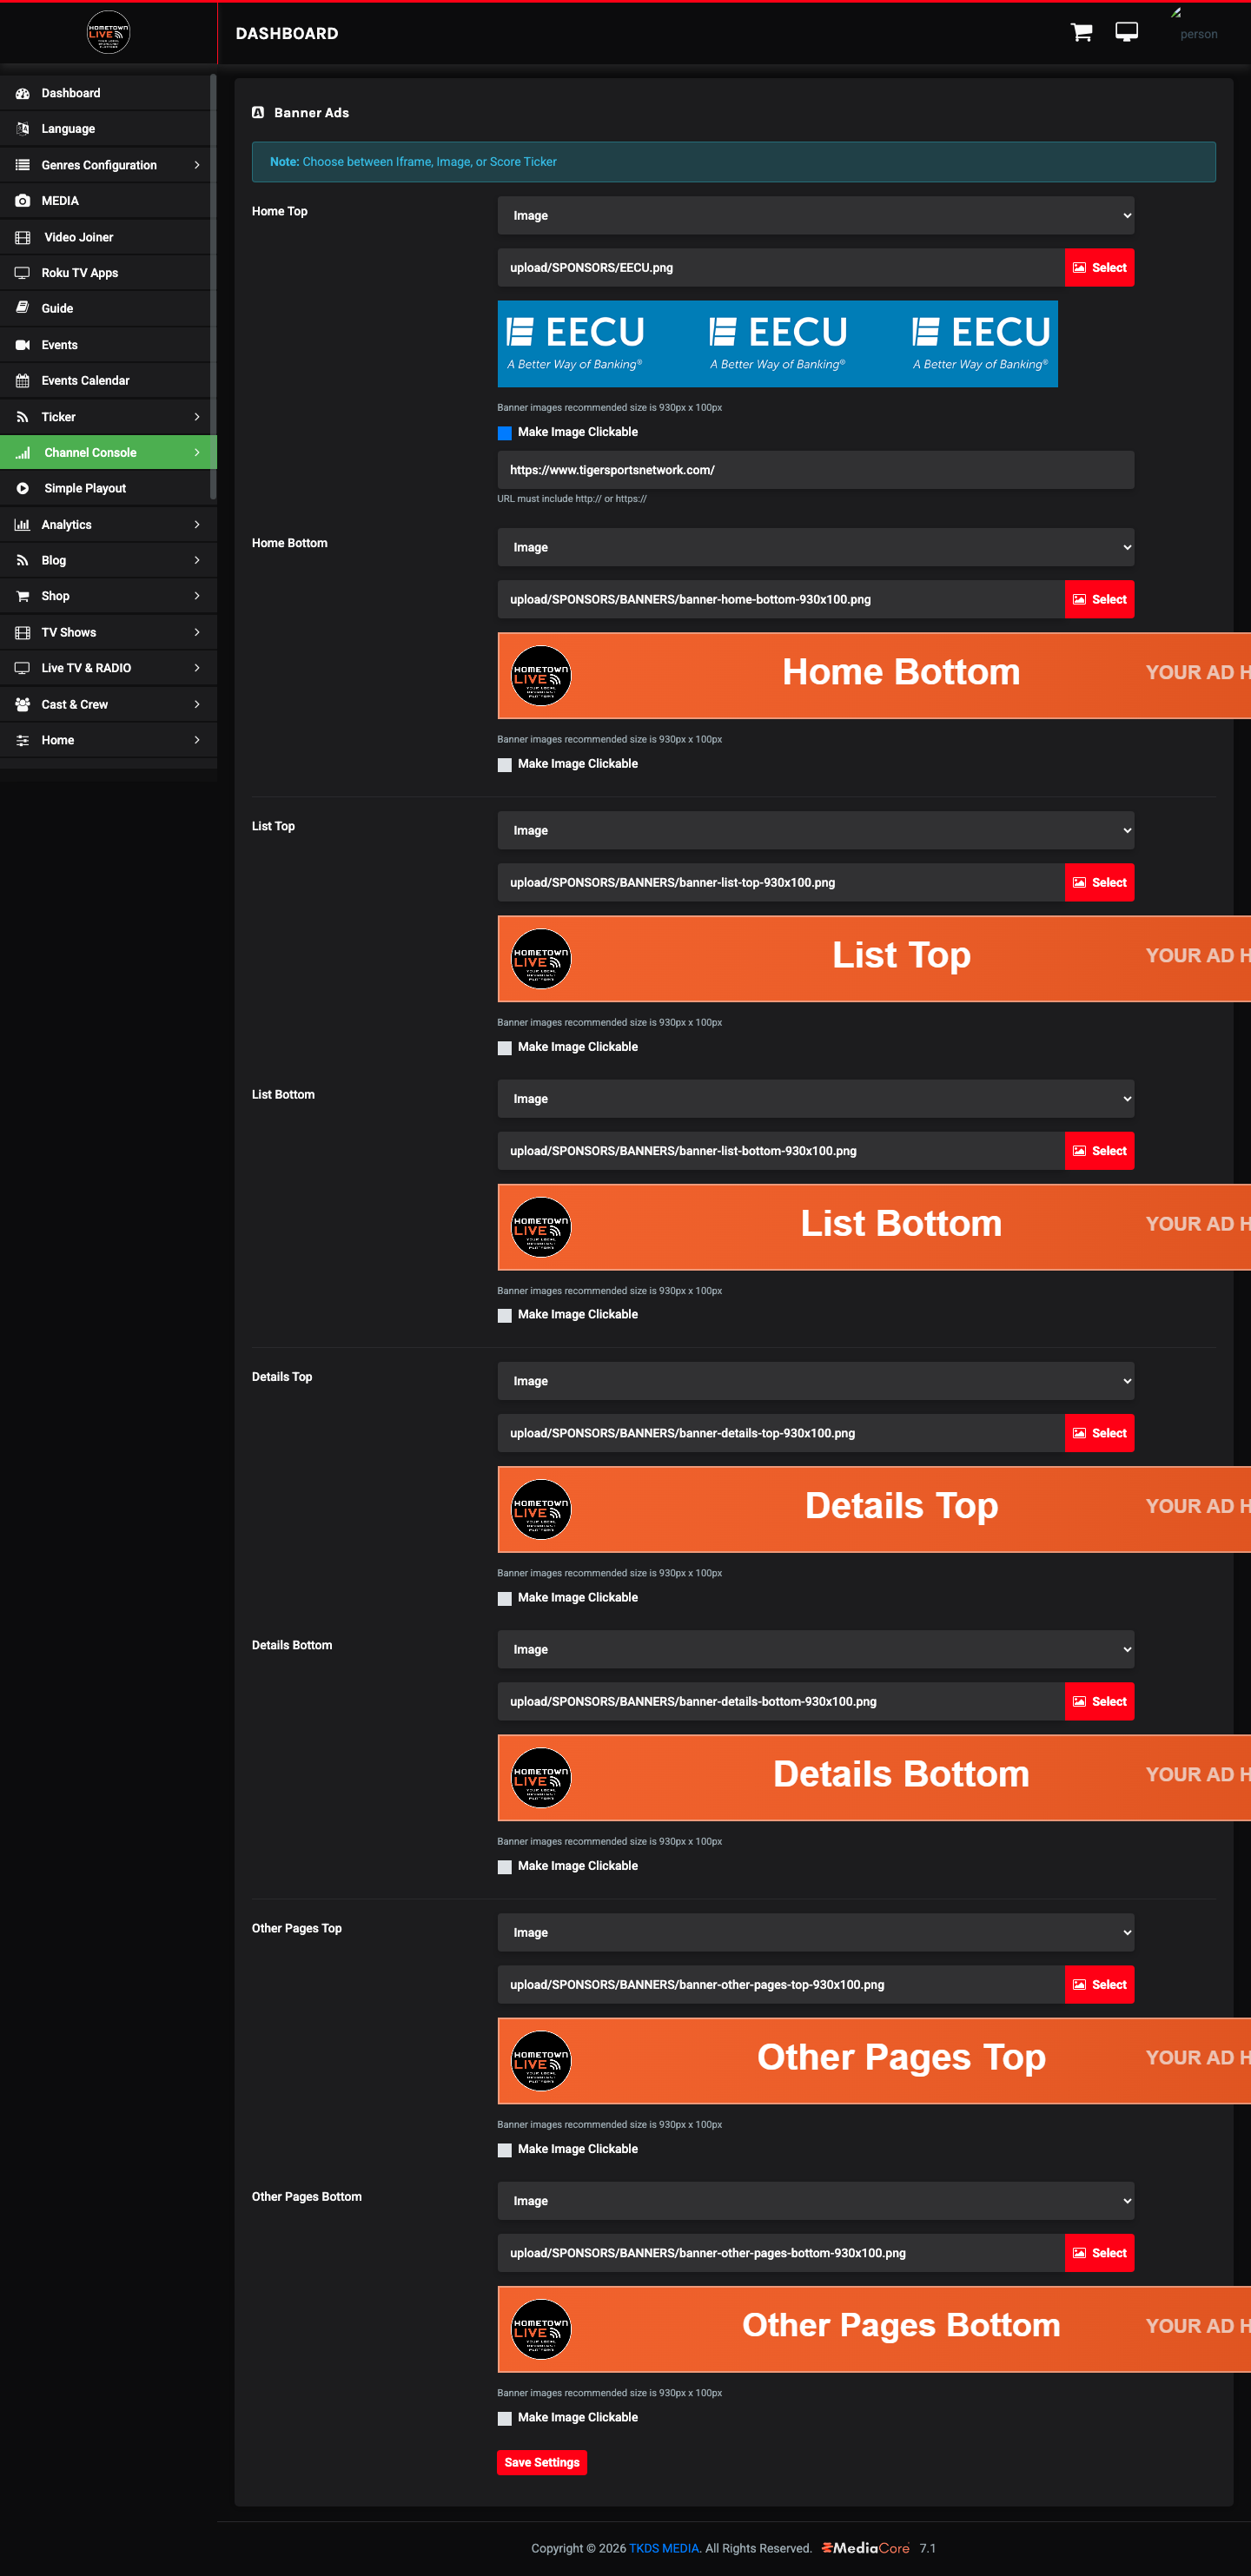The image size is (1251, 2576).
Task: Click the Hometown Live logo in header
Action: click(108, 32)
